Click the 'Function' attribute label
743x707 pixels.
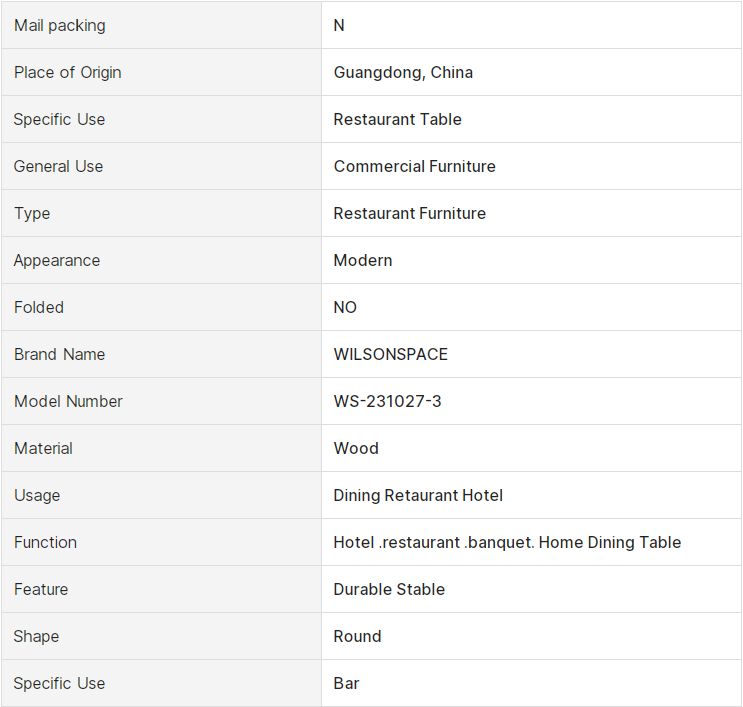pos(45,542)
